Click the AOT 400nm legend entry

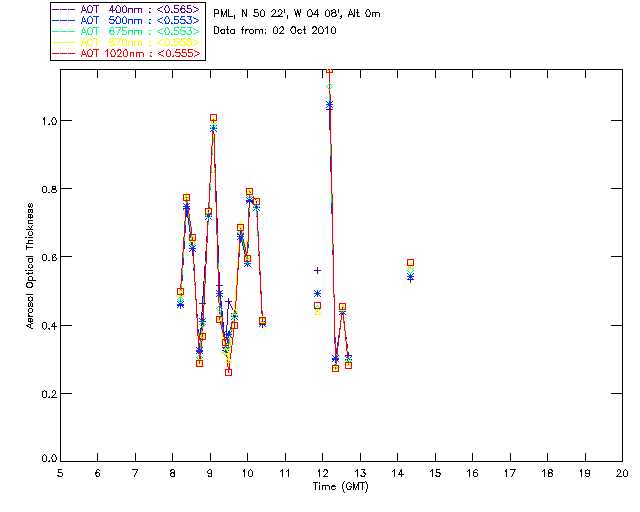(x=126, y=9)
